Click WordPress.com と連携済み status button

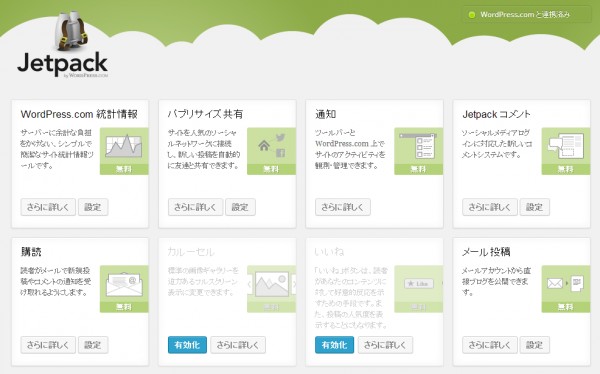pos(527,15)
